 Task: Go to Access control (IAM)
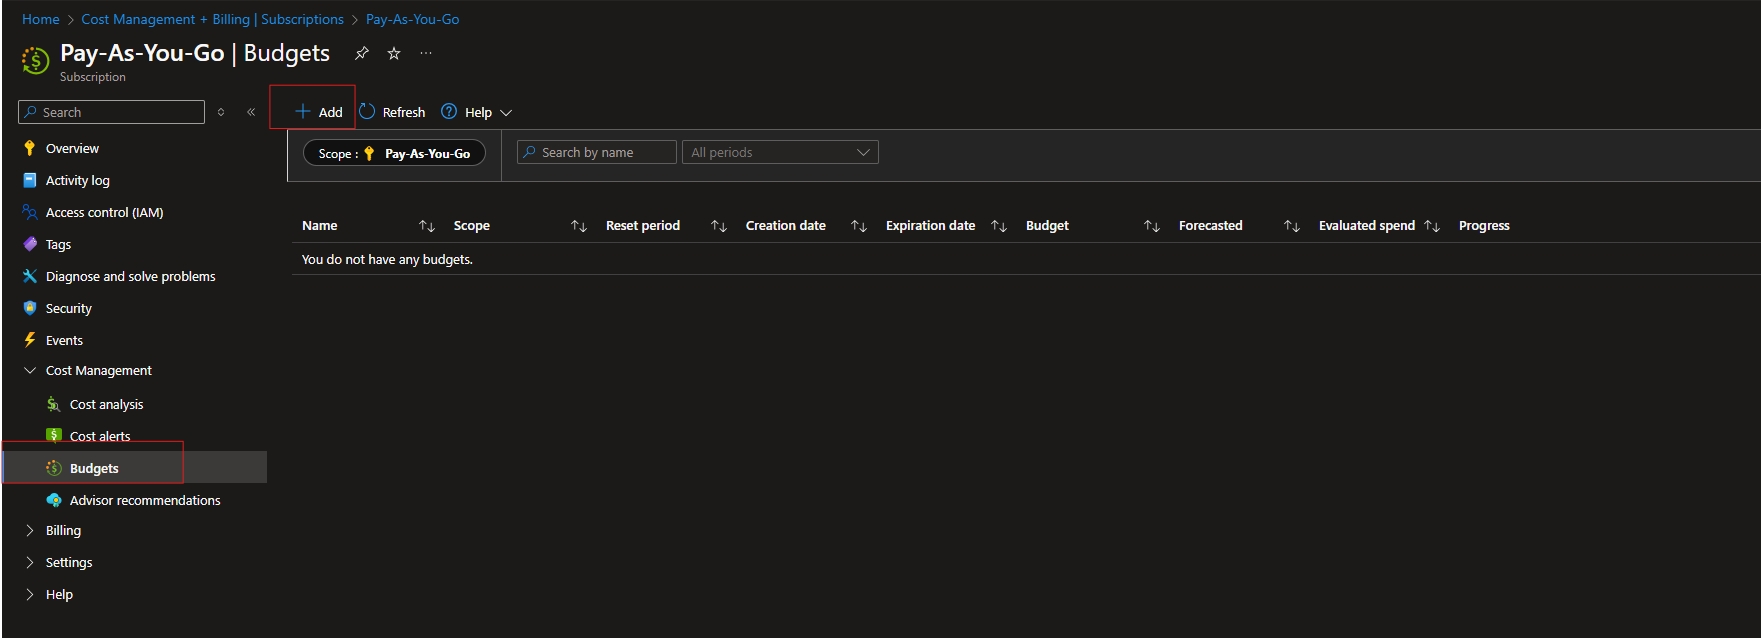pyautogui.click(x=104, y=212)
